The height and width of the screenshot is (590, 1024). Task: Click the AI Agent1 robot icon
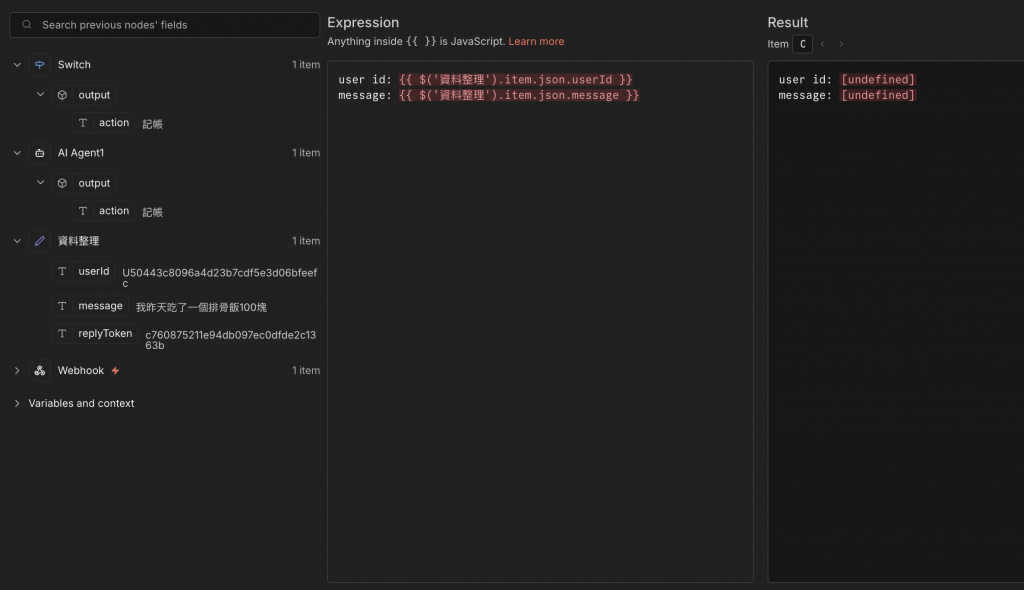40,153
